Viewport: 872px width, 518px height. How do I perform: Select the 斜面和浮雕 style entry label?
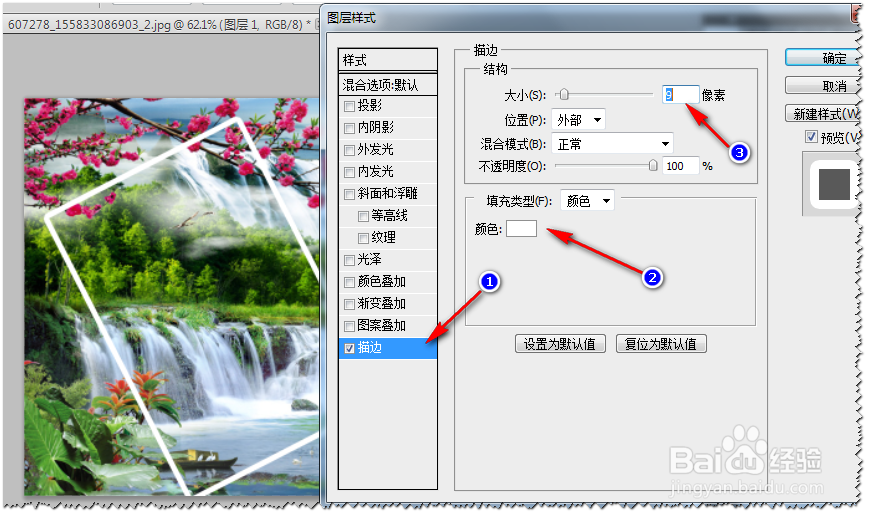pyautogui.click(x=388, y=194)
